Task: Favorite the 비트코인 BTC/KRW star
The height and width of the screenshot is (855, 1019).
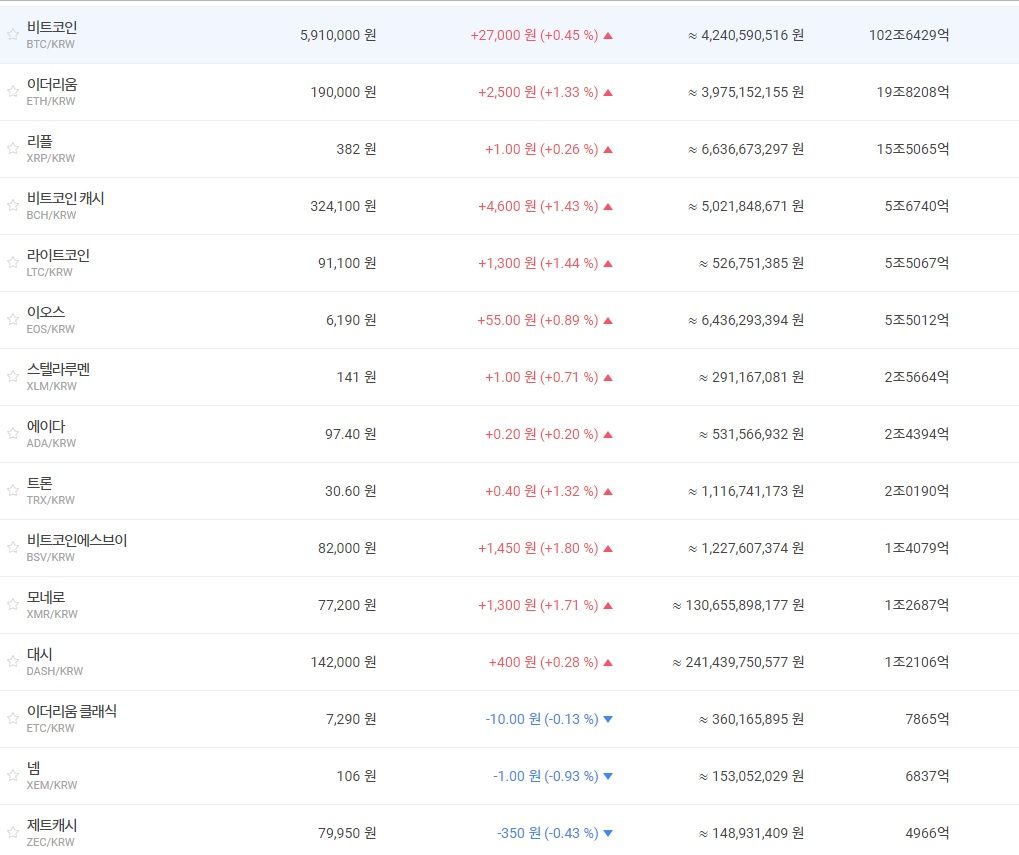Action: pos(12,34)
